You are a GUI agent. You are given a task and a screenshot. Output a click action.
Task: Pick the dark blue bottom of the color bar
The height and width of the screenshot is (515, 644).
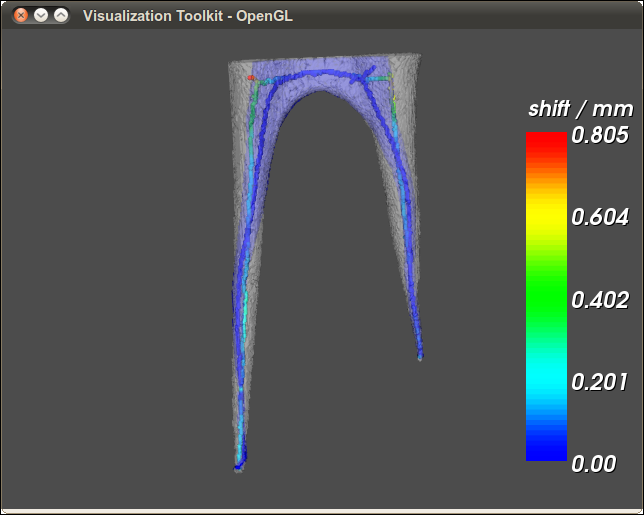[x=546, y=448]
